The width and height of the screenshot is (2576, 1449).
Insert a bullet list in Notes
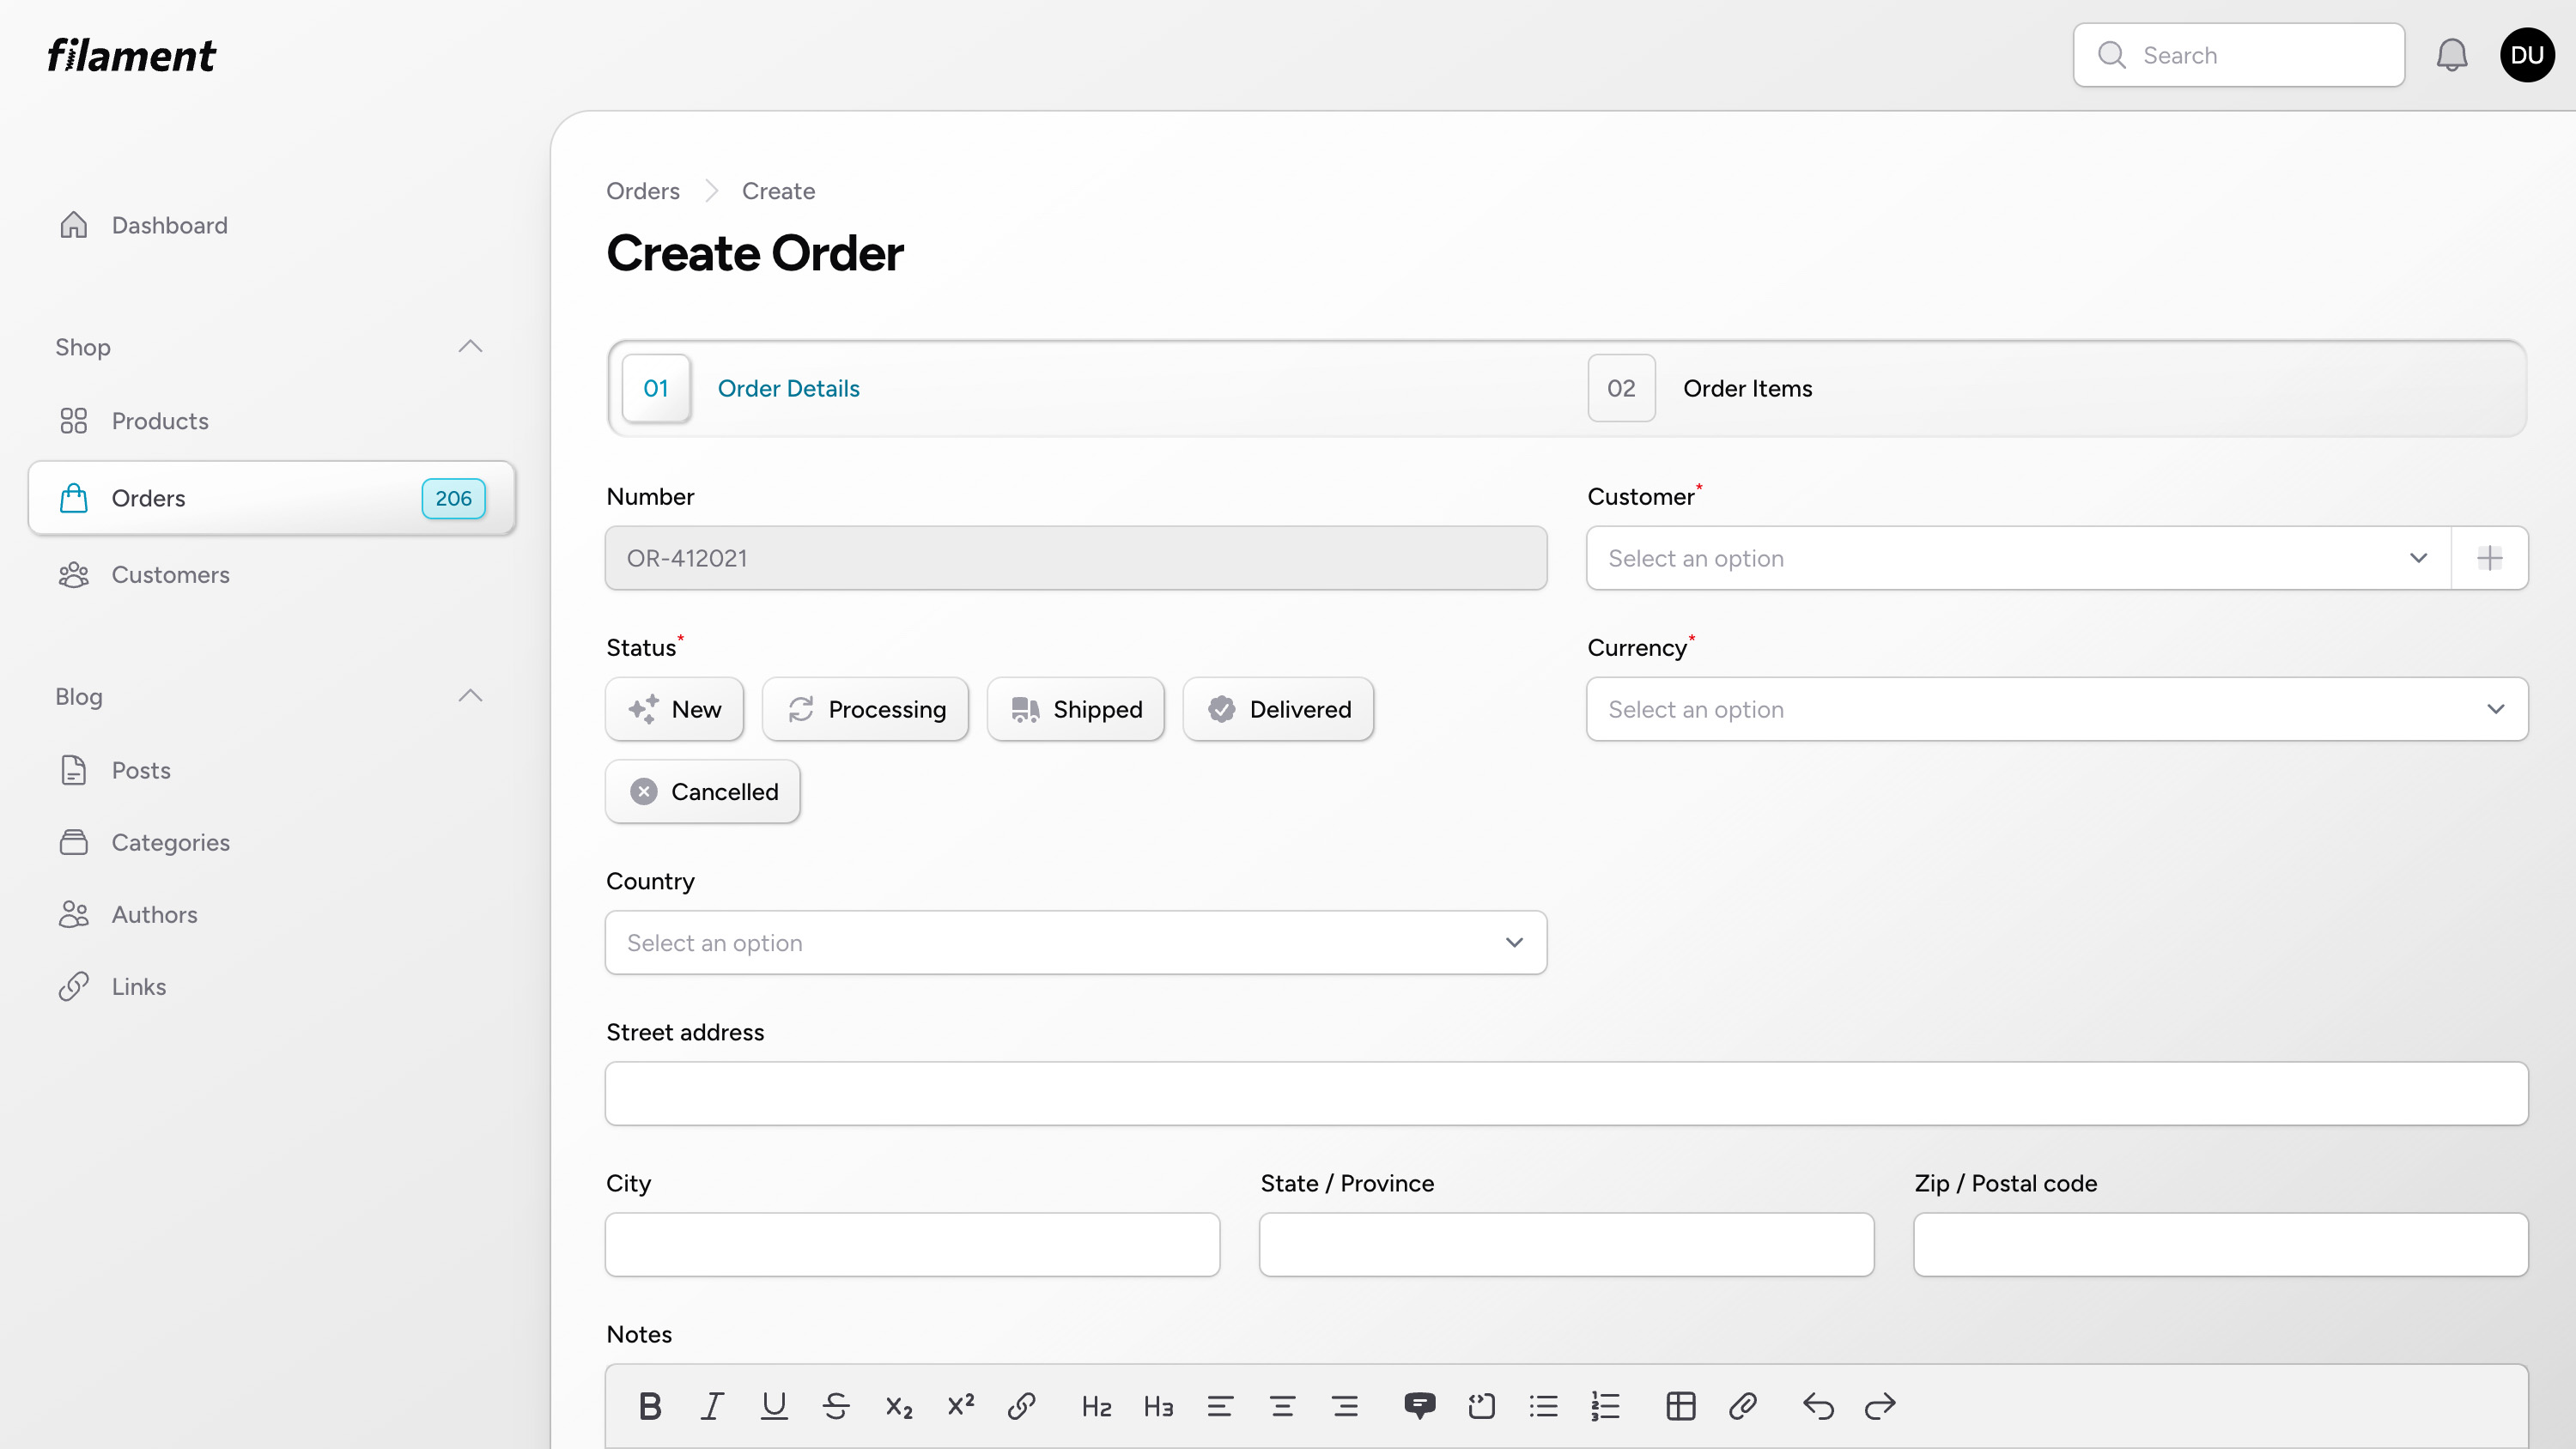coord(1543,1405)
